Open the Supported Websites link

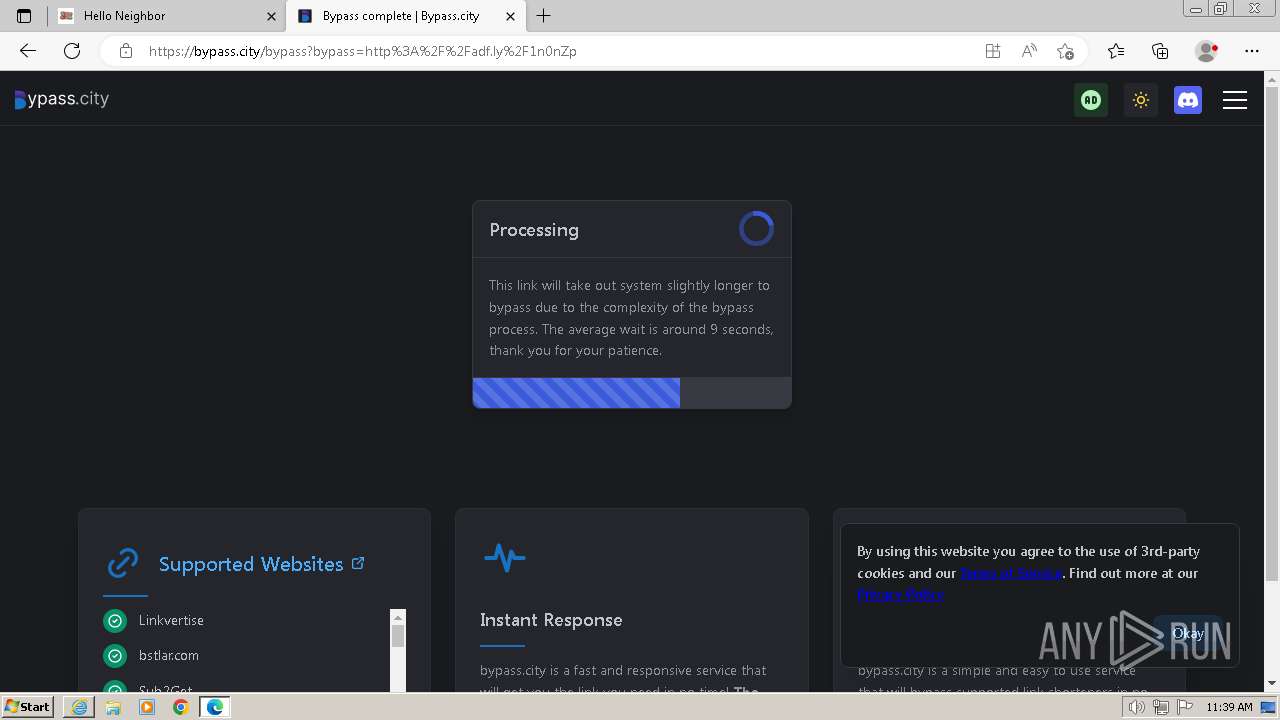click(x=251, y=564)
